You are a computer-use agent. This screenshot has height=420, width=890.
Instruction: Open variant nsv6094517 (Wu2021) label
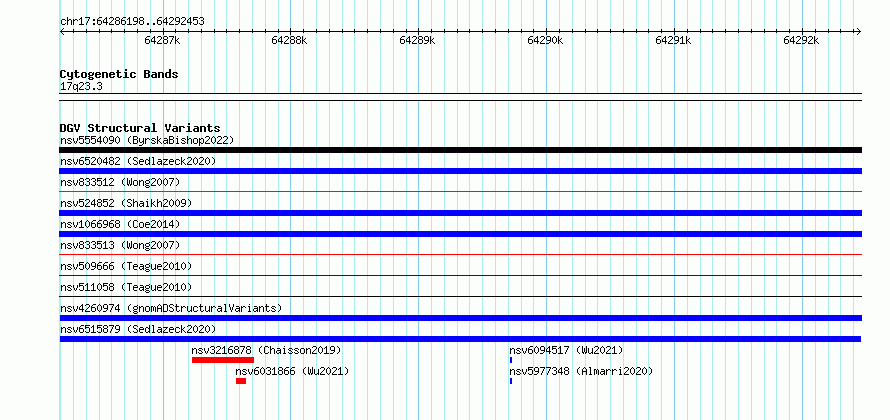click(566, 350)
